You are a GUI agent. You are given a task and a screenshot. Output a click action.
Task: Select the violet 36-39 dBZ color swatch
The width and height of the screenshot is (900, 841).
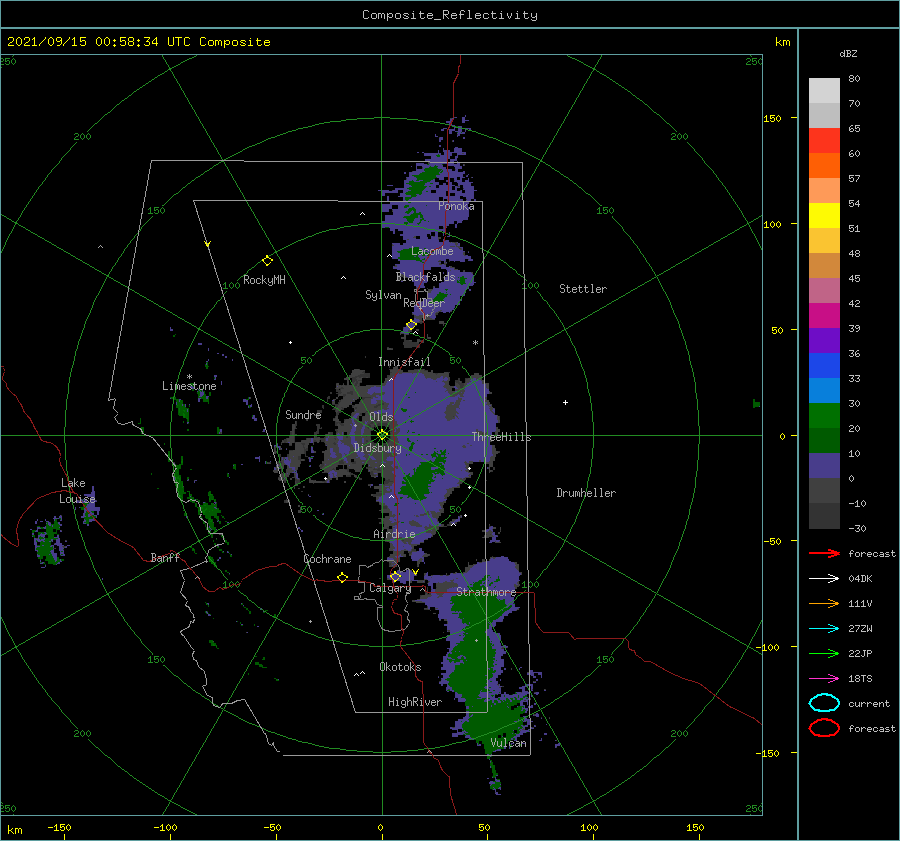click(x=824, y=340)
